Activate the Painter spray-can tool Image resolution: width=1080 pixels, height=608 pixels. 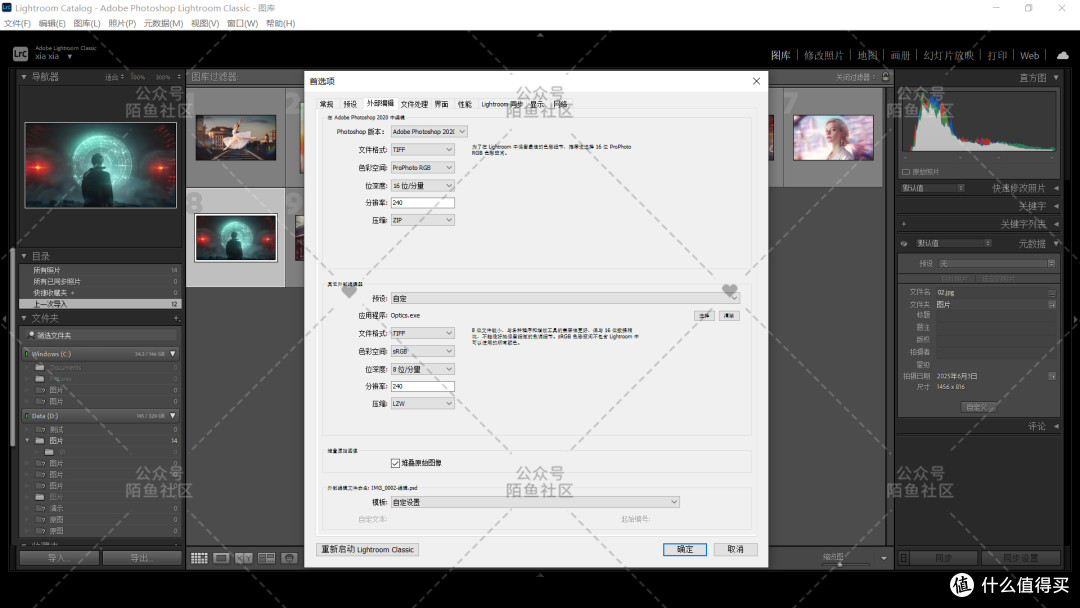point(289,558)
